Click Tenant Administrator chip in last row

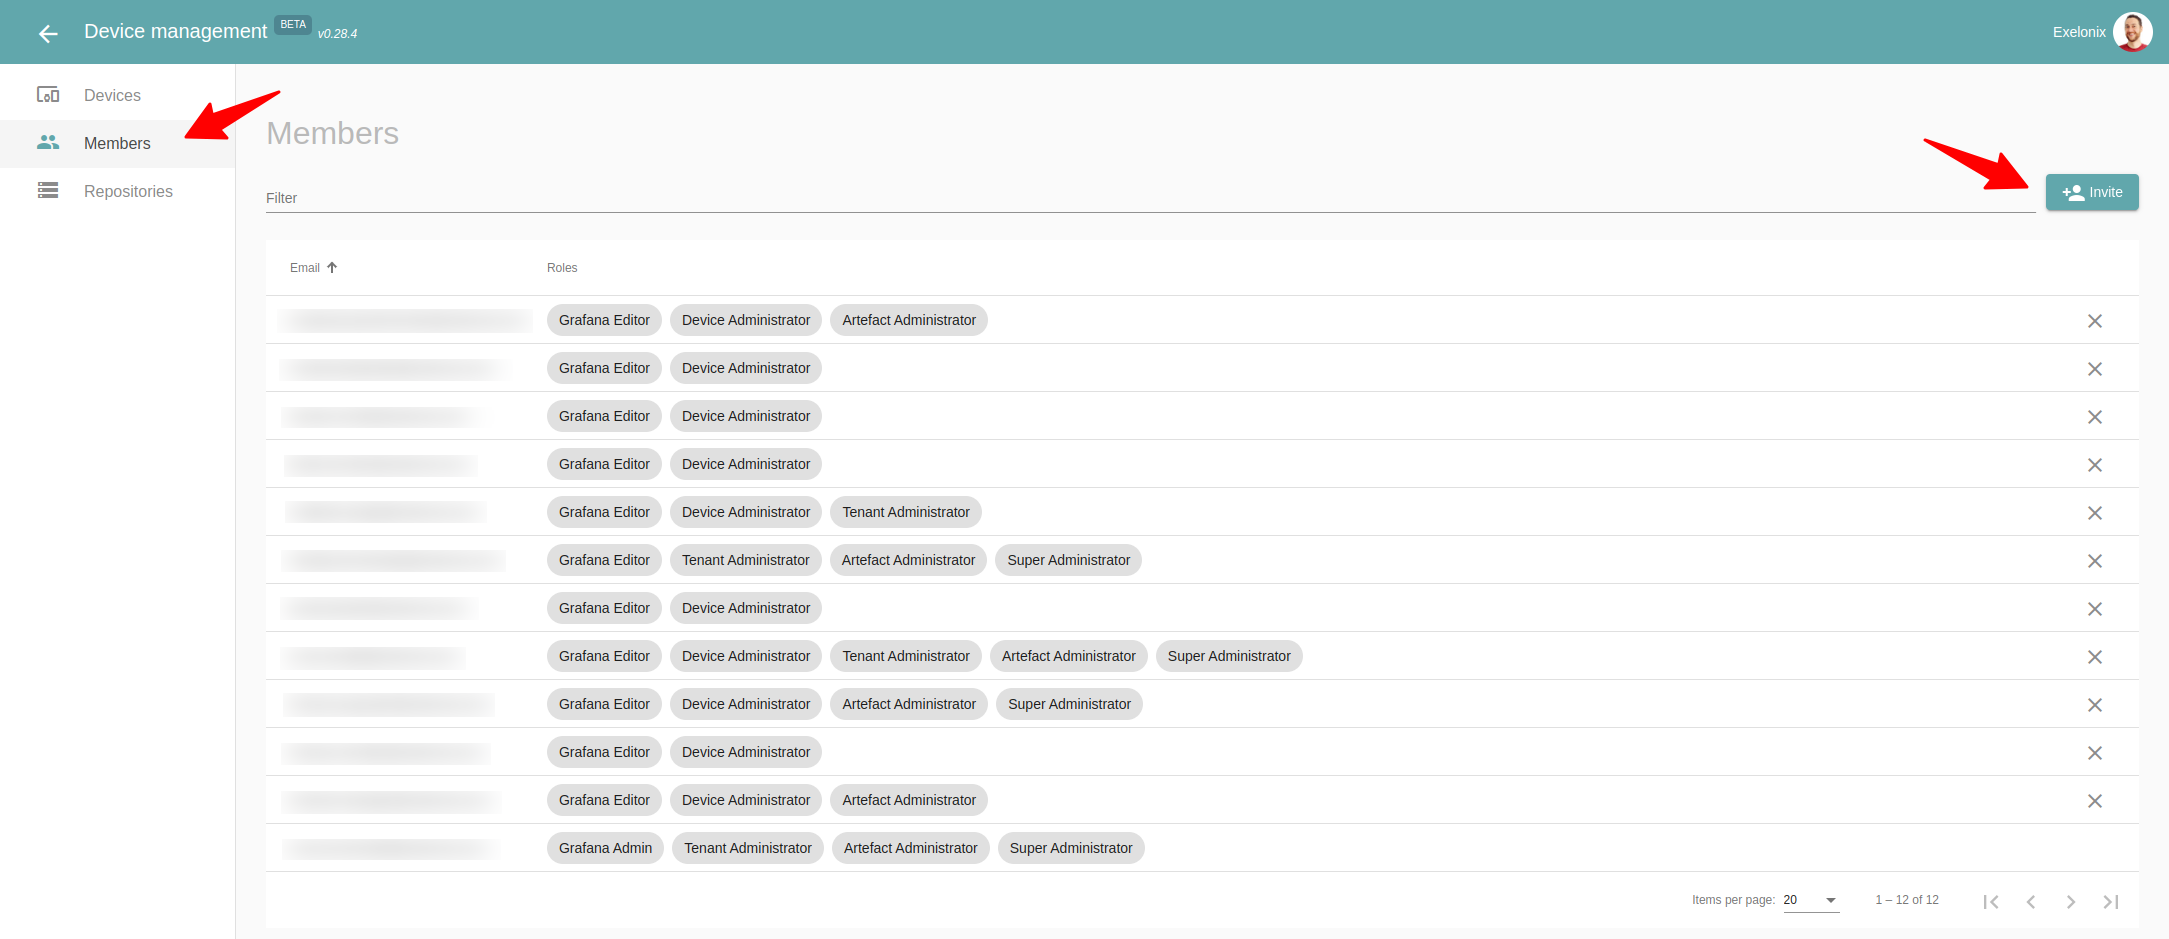click(x=748, y=848)
